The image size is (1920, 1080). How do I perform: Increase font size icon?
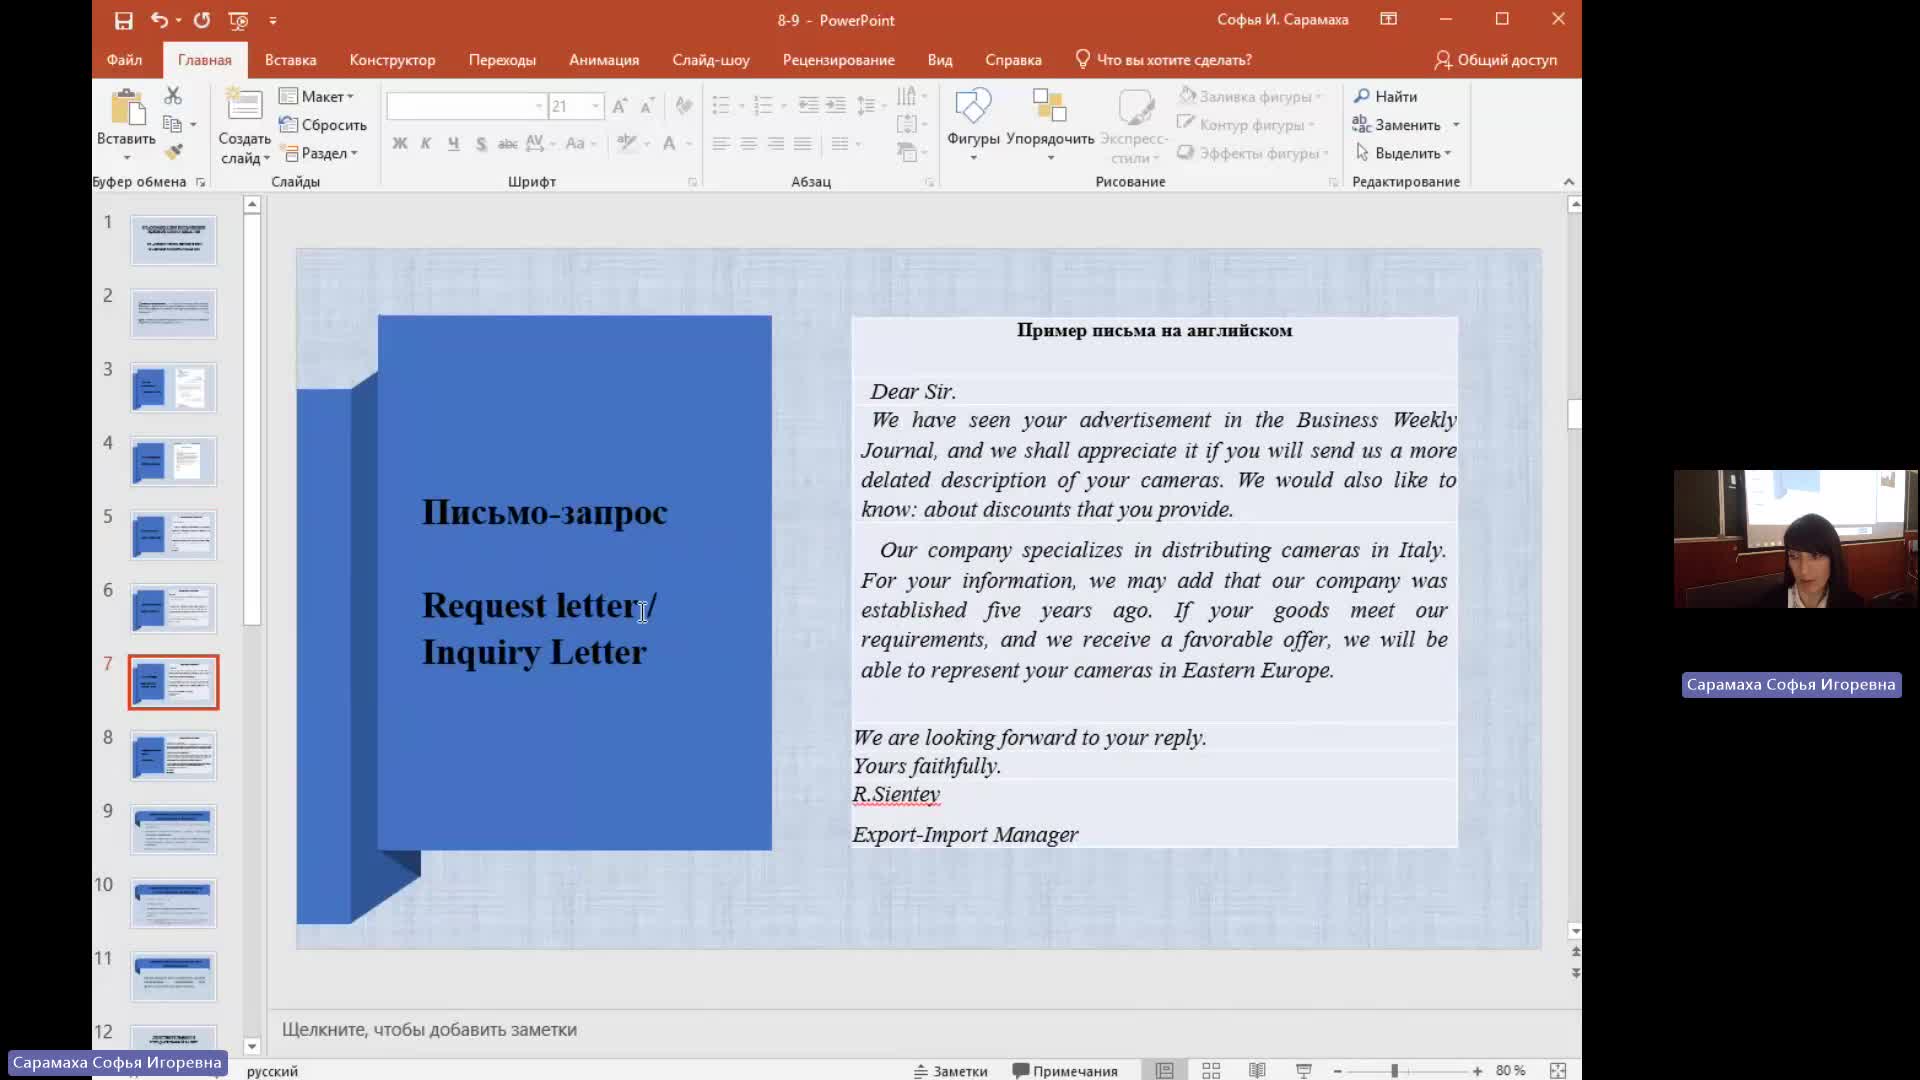click(x=620, y=106)
